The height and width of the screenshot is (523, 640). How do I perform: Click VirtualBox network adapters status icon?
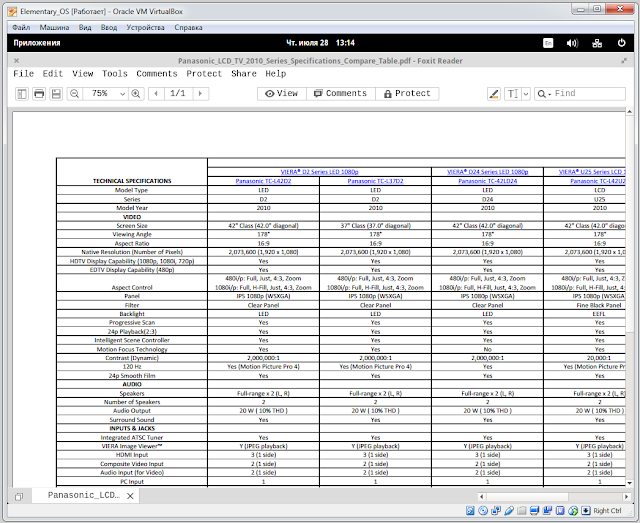pyautogui.click(x=496, y=511)
